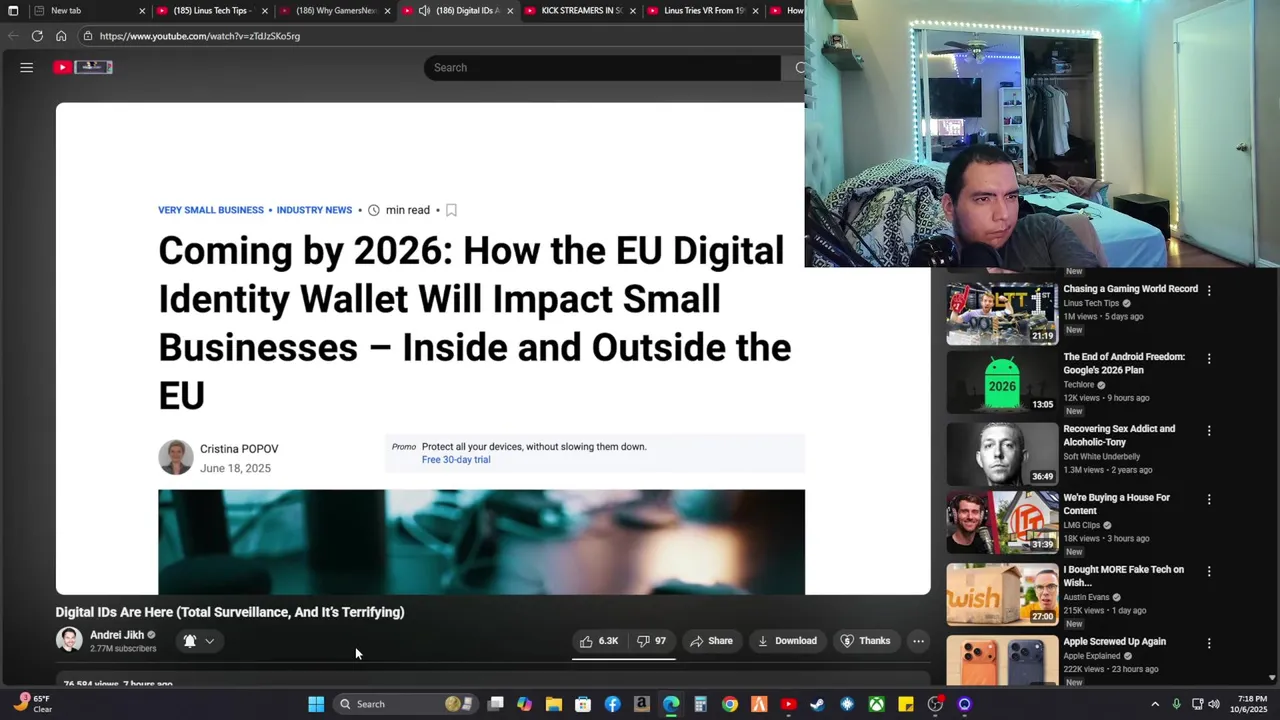Open YouTube app icon in taskbar
This screenshot has height=720, width=1280.
788,704
